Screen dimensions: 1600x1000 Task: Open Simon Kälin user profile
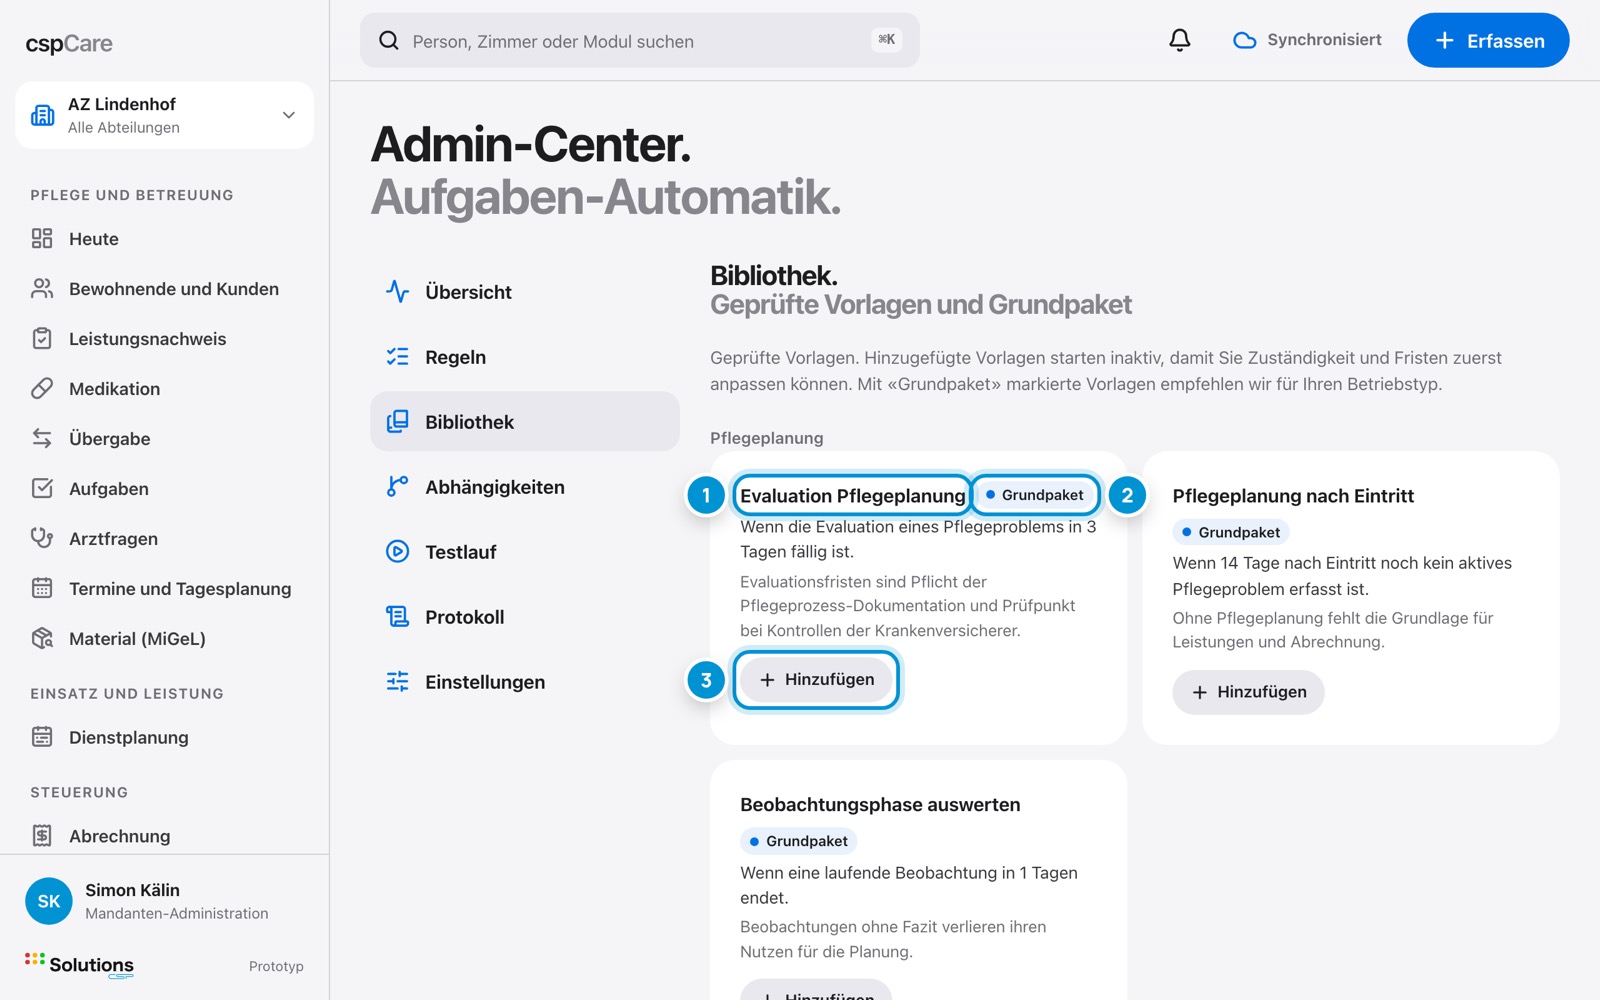point(164,901)
